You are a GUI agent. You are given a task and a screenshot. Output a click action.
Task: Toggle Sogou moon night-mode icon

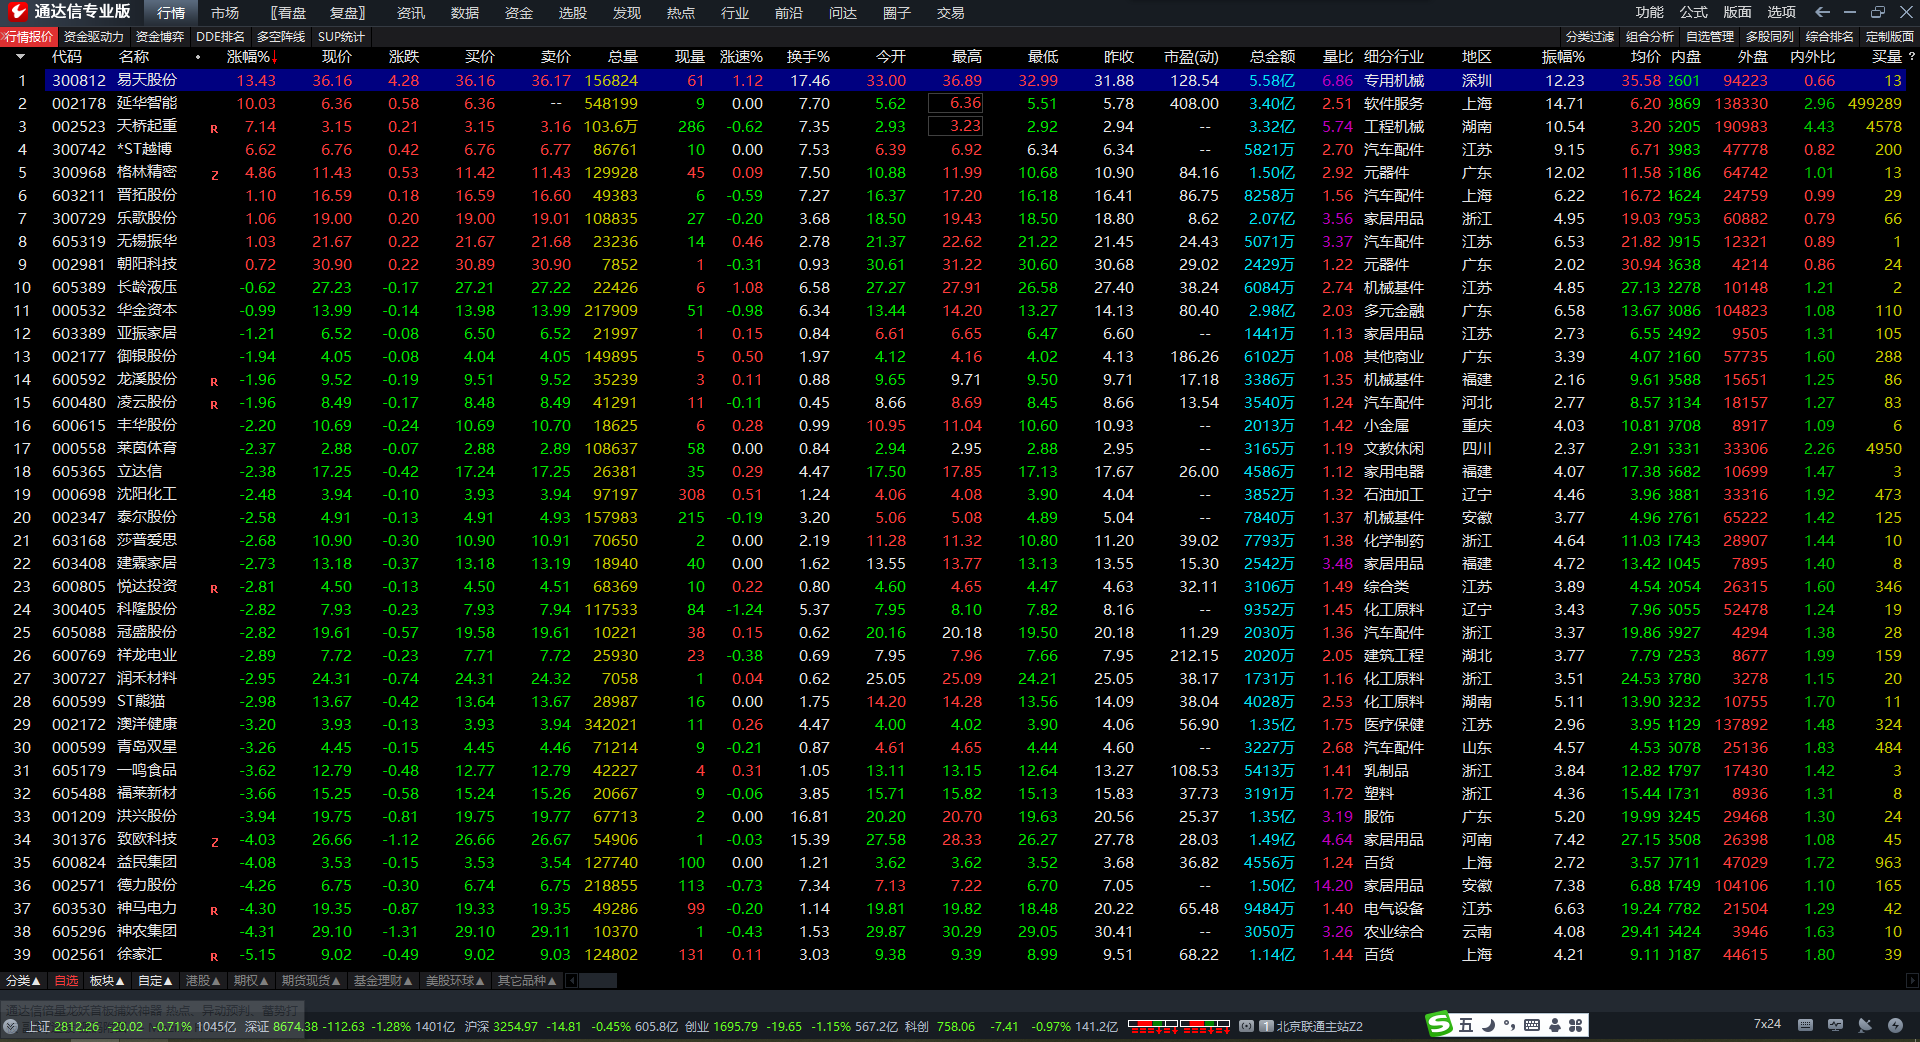1488,1025
